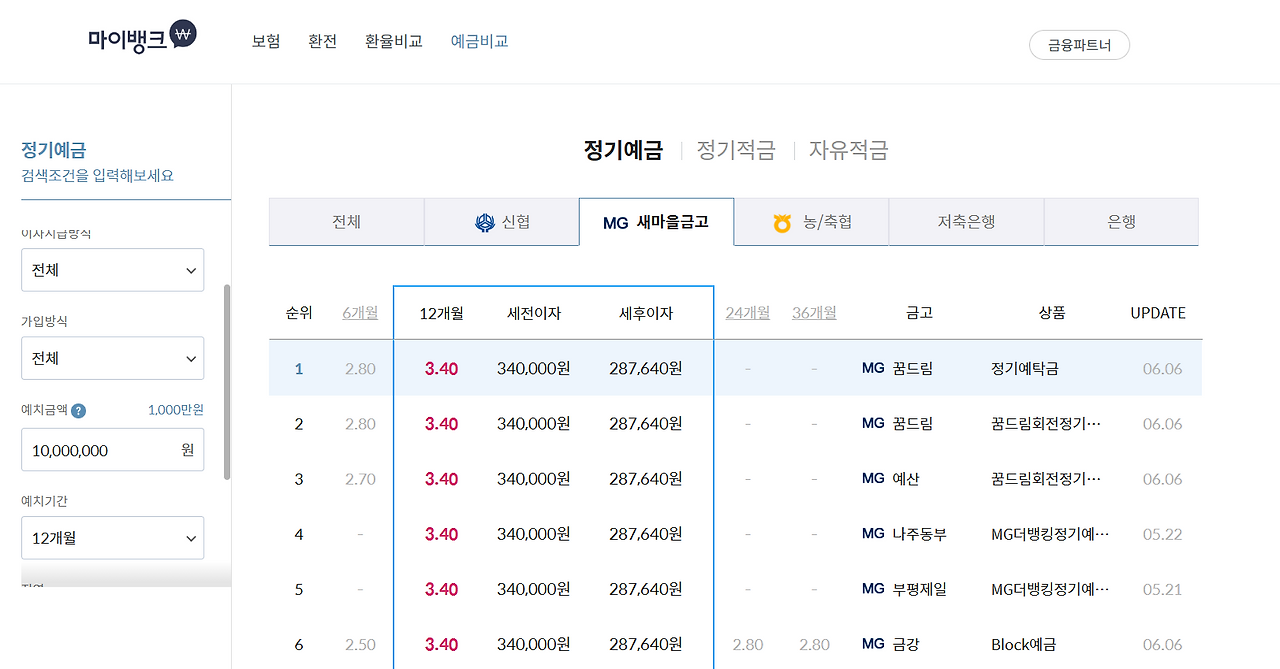The height and width of the screenshot is (669, 1280).
Task: Open 부평제일 MG더뱅킹정기예 product
Action: pyautogui.click(x=1050, y=589)
